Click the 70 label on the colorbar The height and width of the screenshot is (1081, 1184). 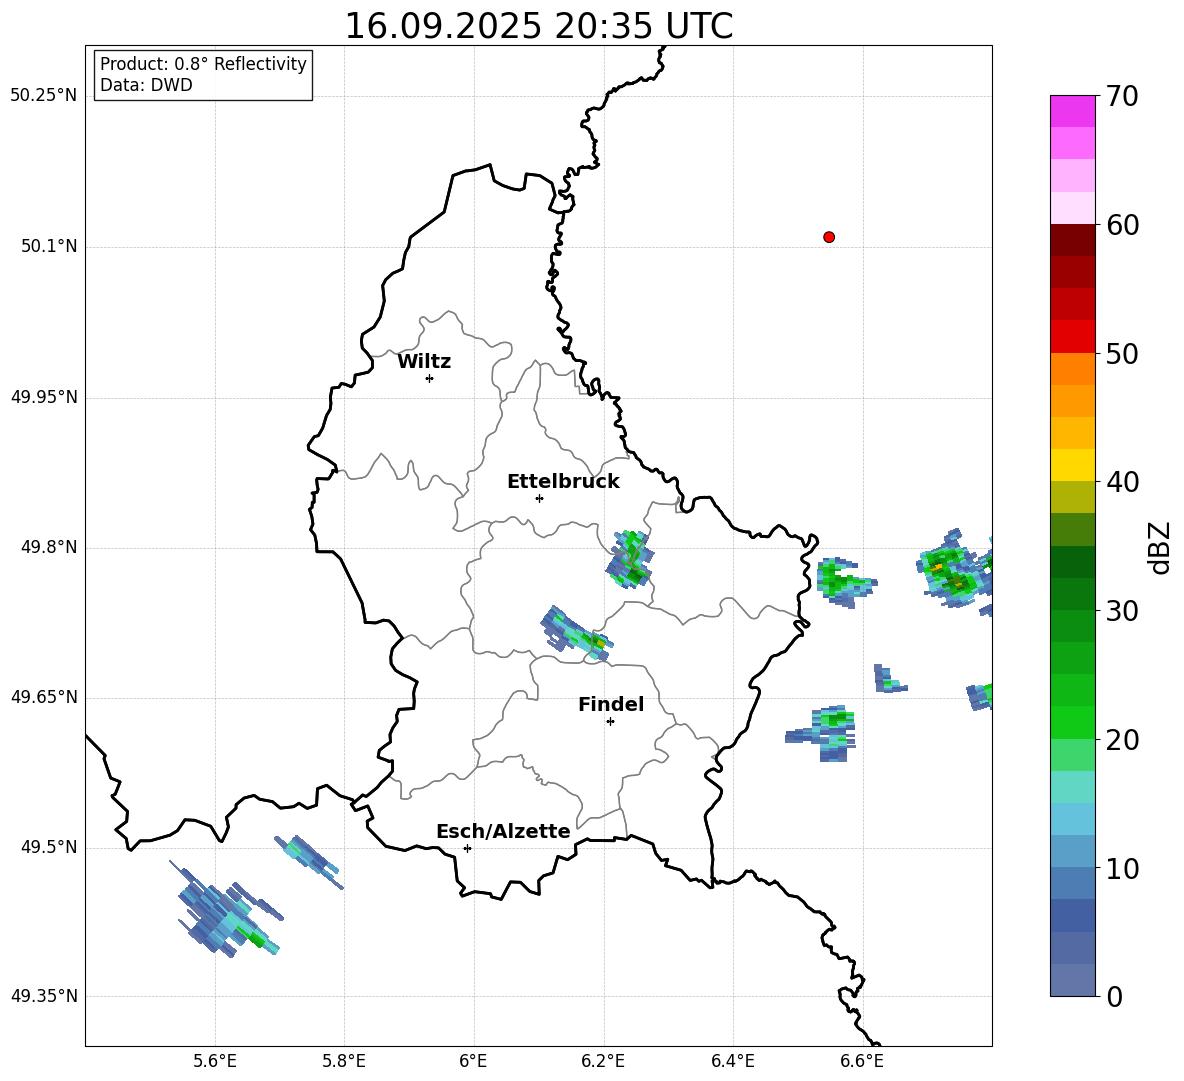tap(1122, 96)
